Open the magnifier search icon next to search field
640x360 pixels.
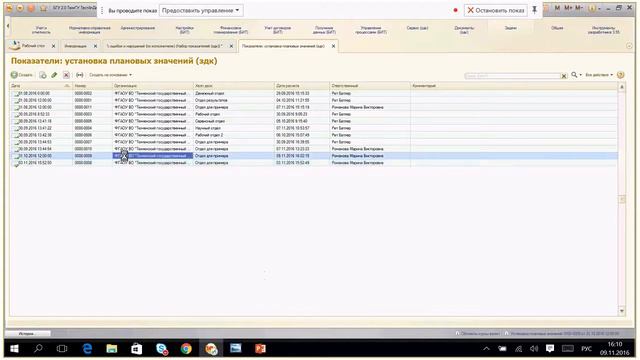(574, 75)
